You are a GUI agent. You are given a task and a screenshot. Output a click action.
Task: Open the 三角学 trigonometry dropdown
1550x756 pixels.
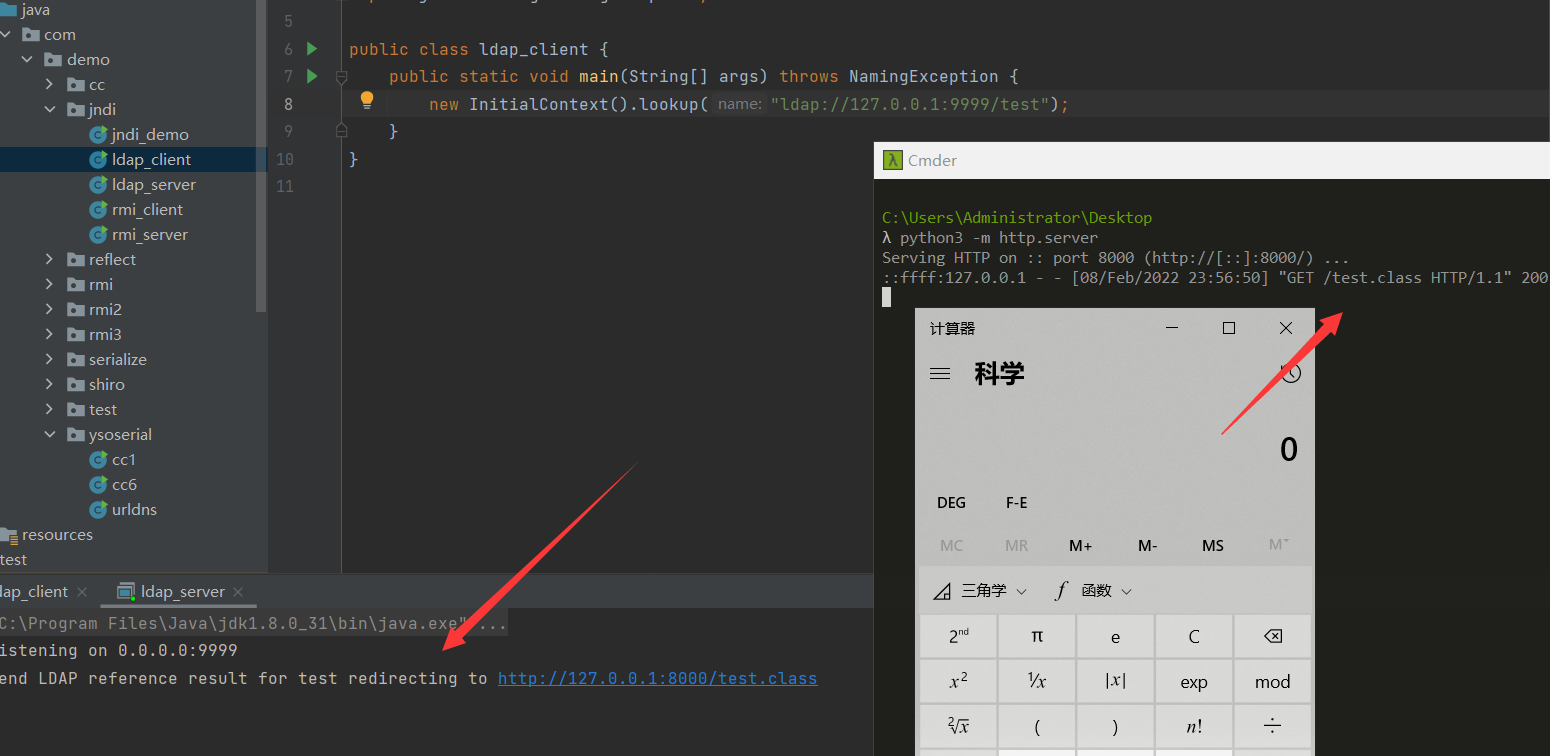[x=980, y=591]
